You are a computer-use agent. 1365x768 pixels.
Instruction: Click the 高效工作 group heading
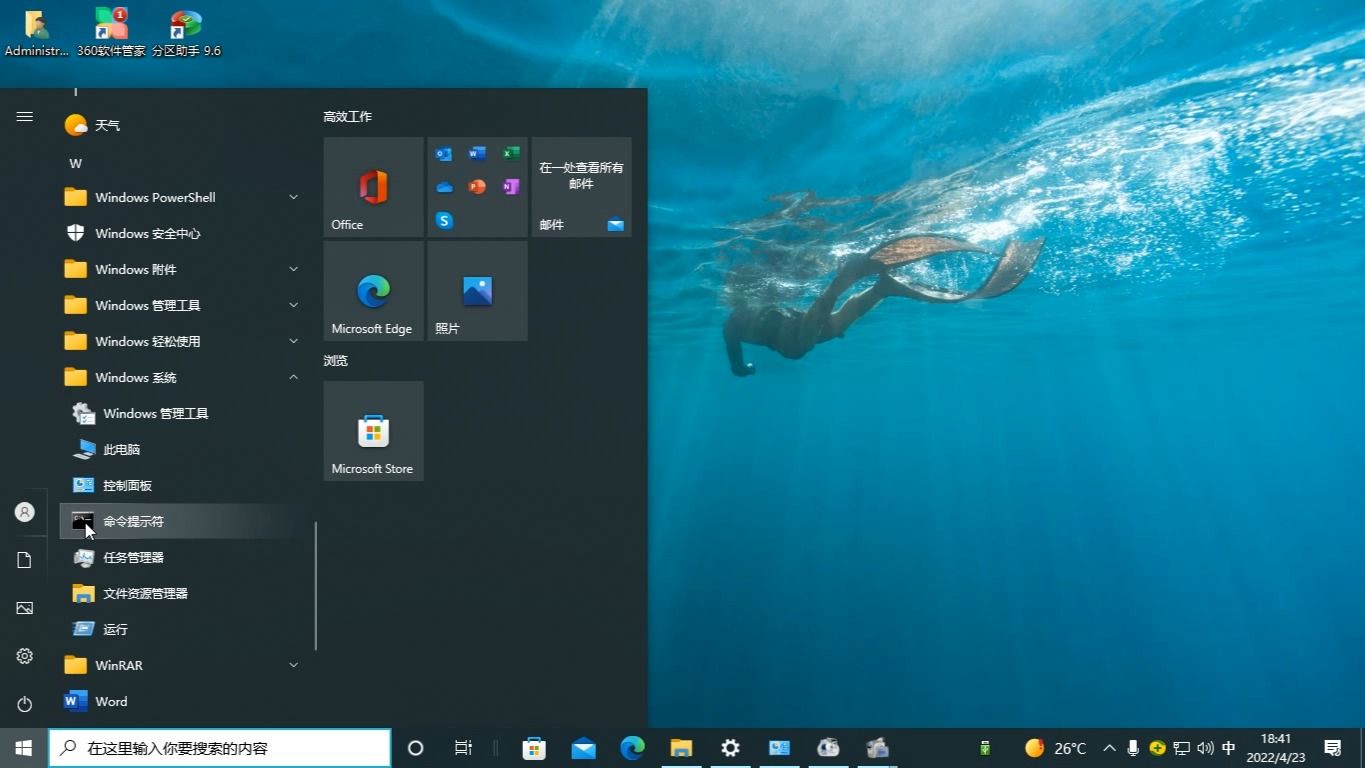(347, 117)
